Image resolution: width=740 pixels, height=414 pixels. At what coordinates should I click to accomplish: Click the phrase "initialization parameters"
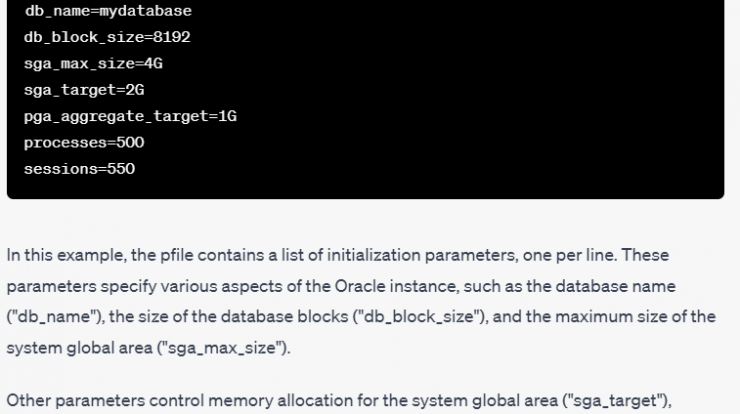[x=420, y=255]
